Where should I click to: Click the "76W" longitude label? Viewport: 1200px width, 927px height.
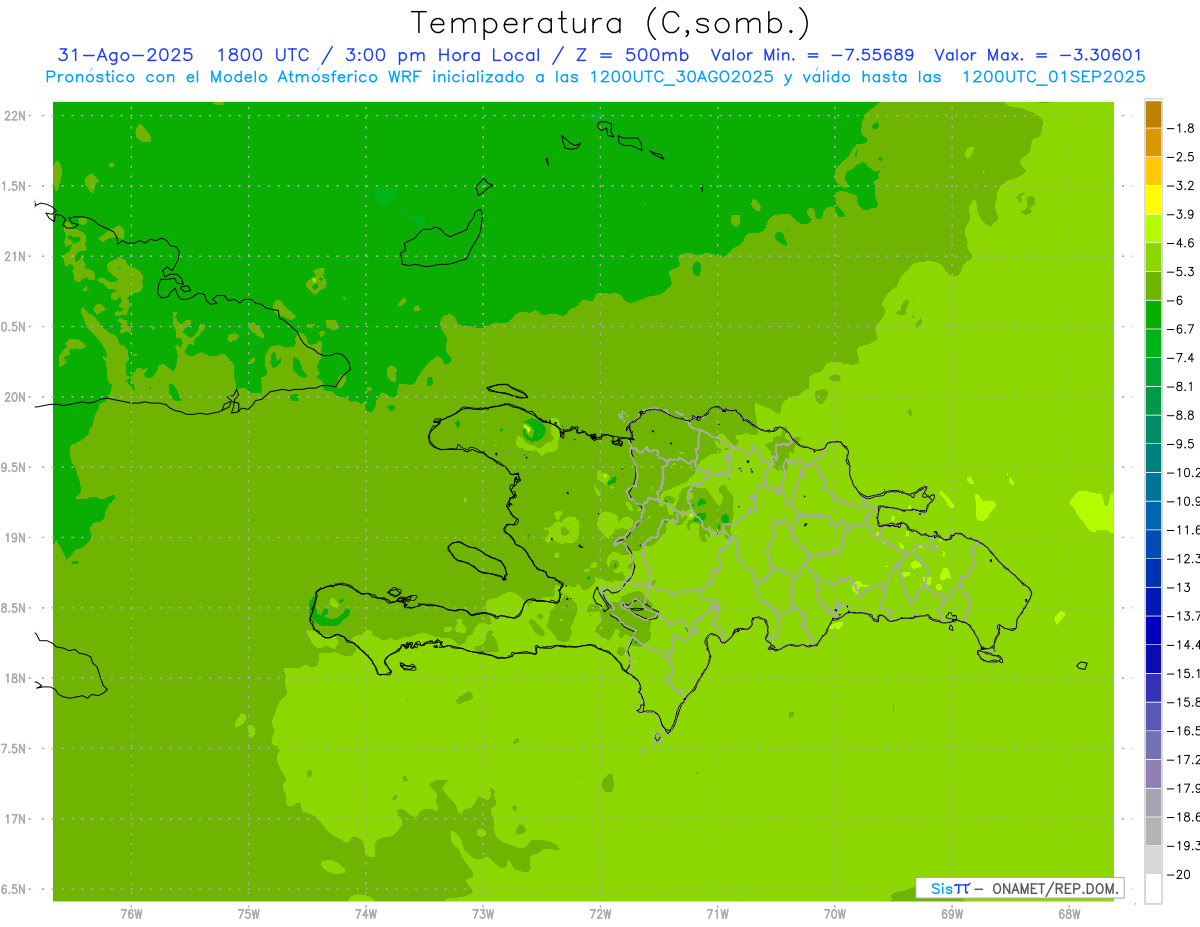(131, 914)
